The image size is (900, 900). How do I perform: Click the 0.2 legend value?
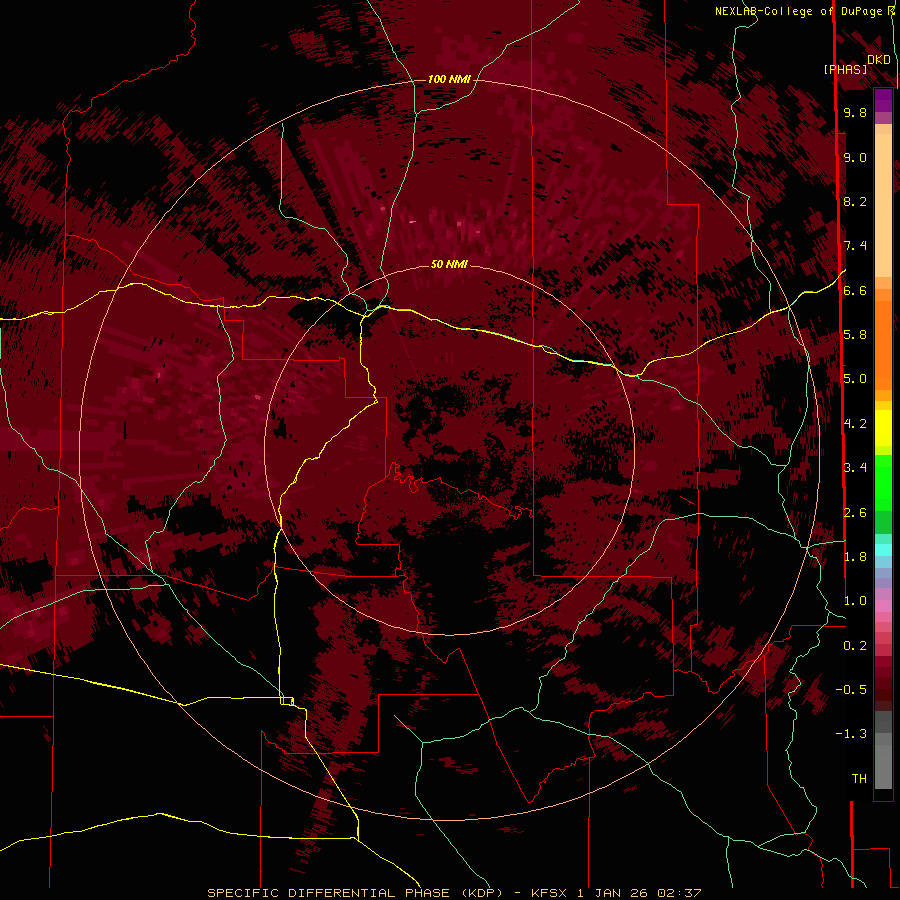pos(855,646)
